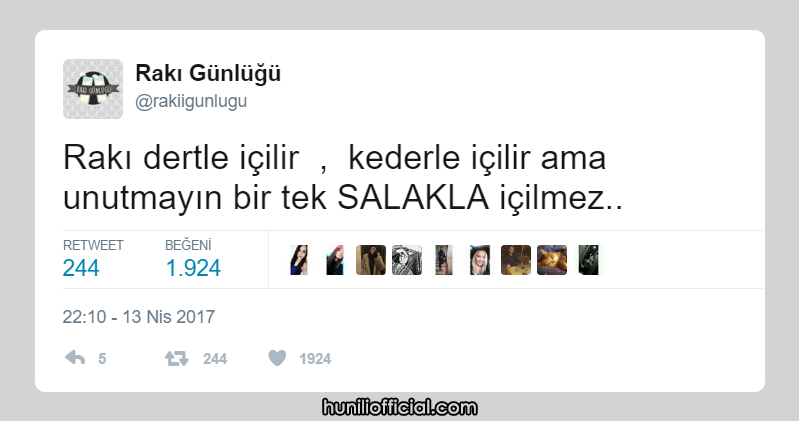Screen dimensions: 799x421
Task: Open the blonde woman's liker avatar
Action: click(480, 260)
